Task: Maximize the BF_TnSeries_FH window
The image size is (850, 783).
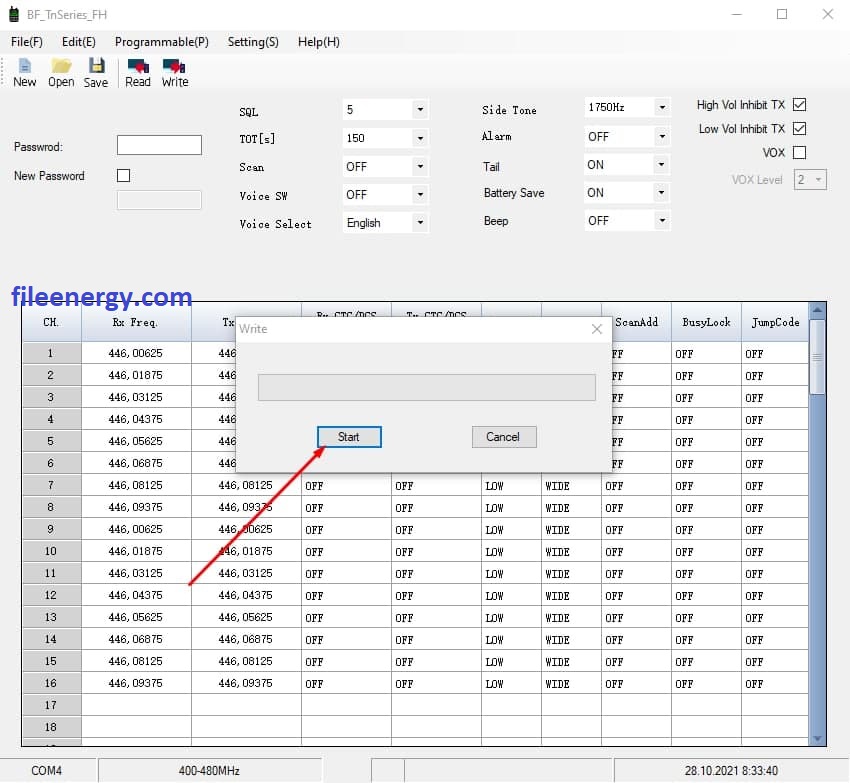Action: point(782,15)
